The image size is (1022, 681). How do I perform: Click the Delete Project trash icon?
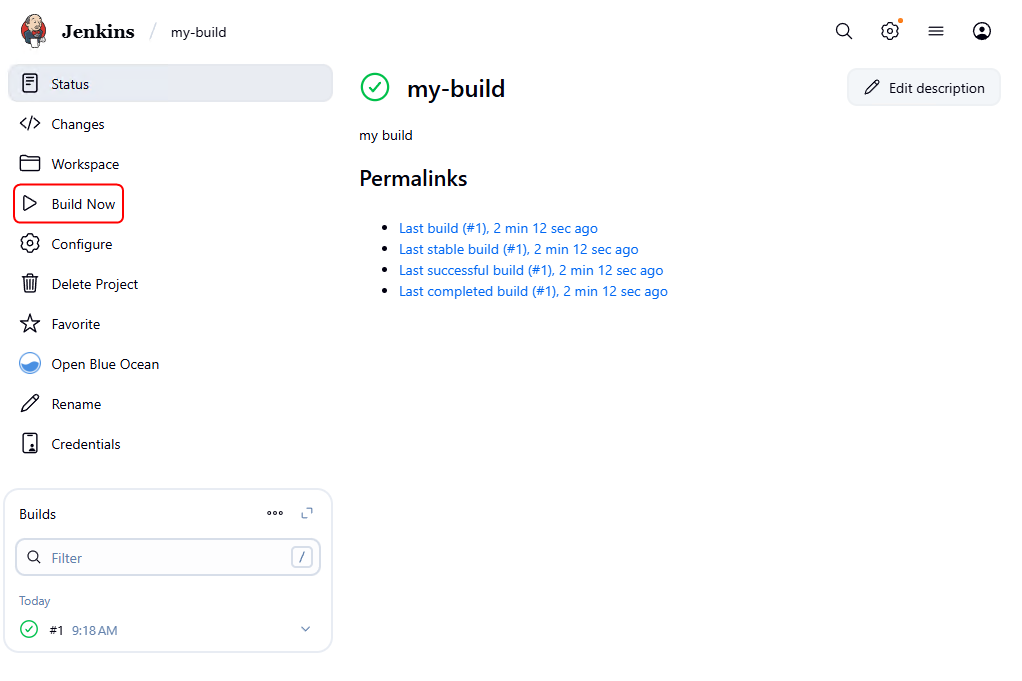(30, 284)
